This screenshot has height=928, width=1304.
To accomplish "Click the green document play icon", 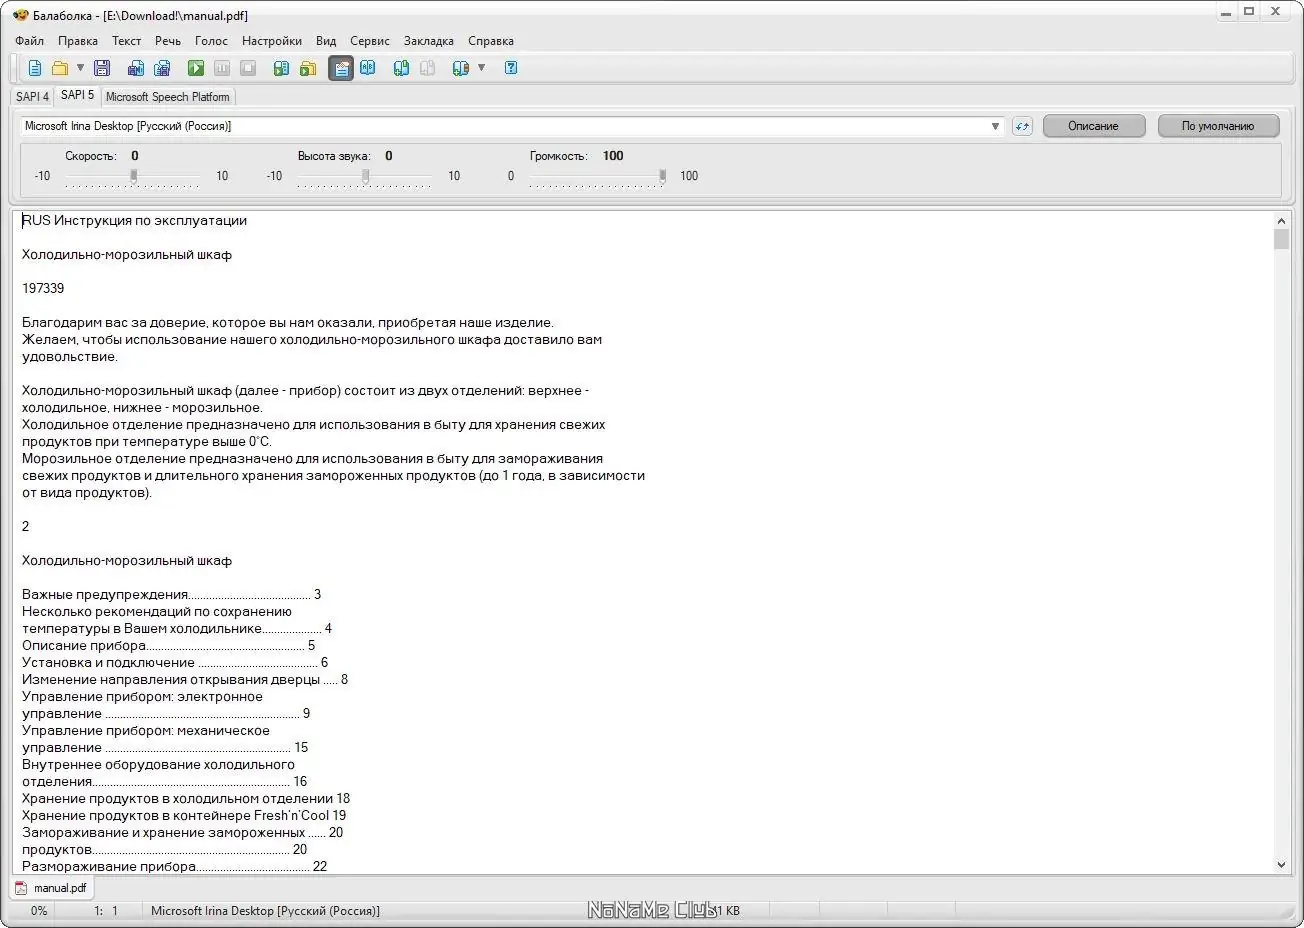I will (281, 68).
